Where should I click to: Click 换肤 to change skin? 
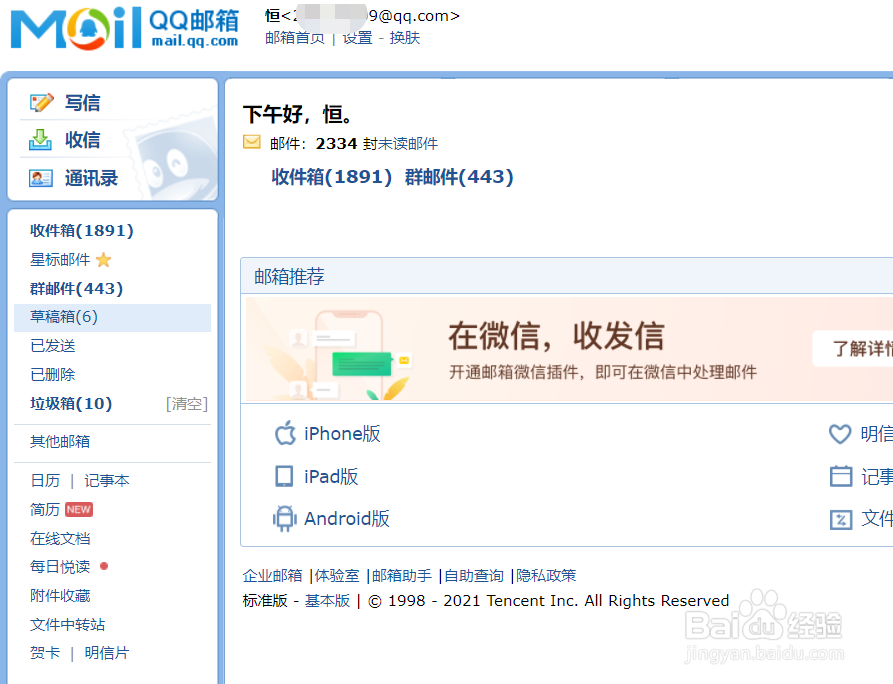404,38
